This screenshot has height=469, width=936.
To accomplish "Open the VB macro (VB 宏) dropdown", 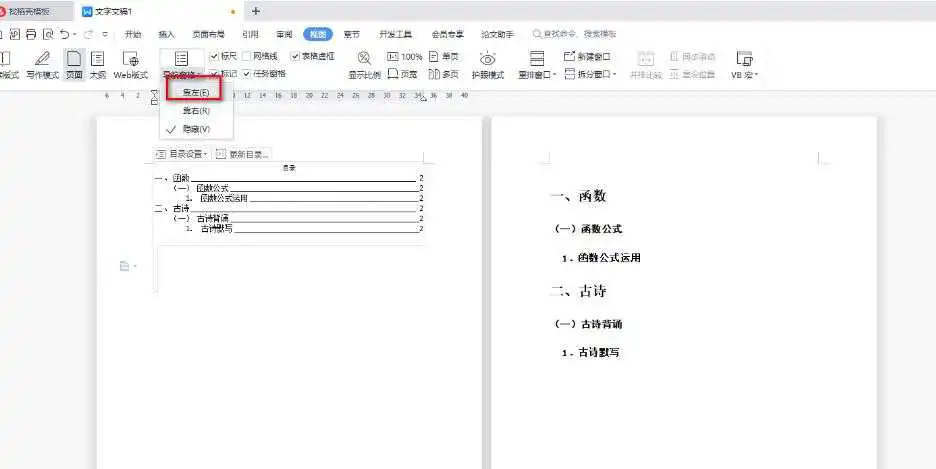I will pos(744,65).
